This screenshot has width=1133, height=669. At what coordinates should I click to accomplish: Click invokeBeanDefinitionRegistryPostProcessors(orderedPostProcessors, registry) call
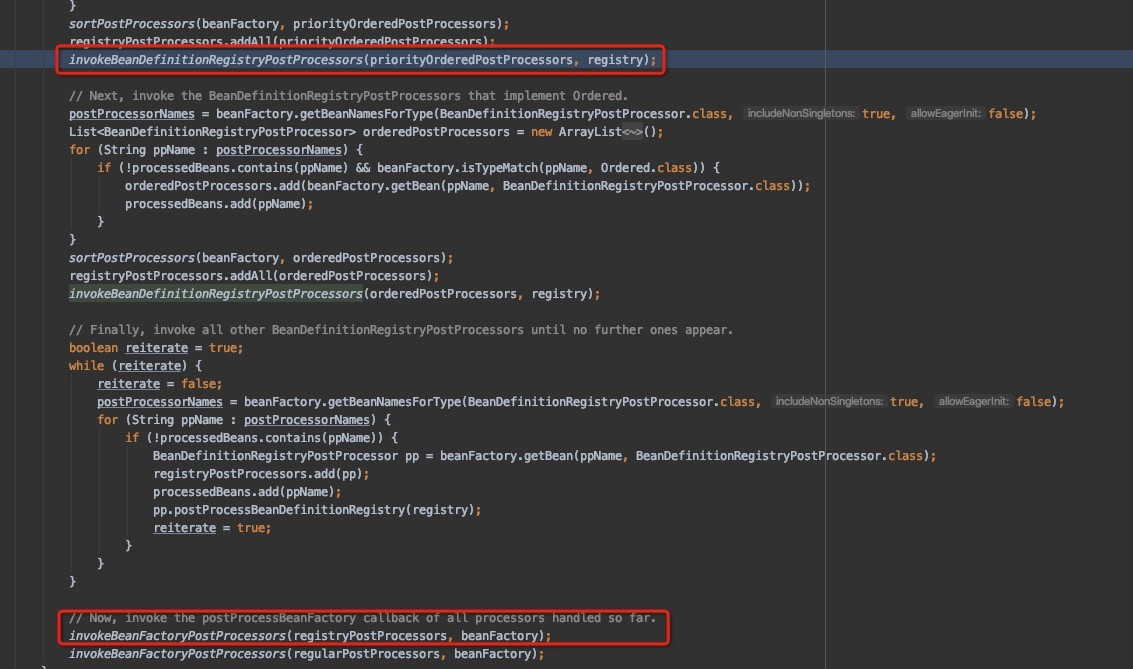[335, 294]
